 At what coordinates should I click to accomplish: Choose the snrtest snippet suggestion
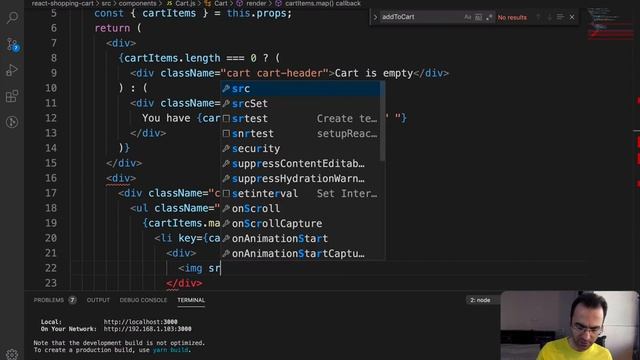(300, 133)
